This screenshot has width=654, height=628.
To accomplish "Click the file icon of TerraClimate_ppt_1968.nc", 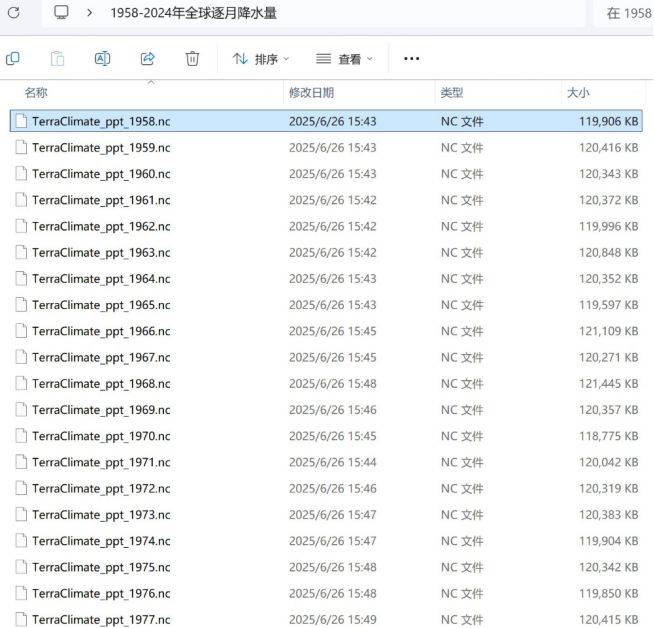I will [x=21, y=384].
